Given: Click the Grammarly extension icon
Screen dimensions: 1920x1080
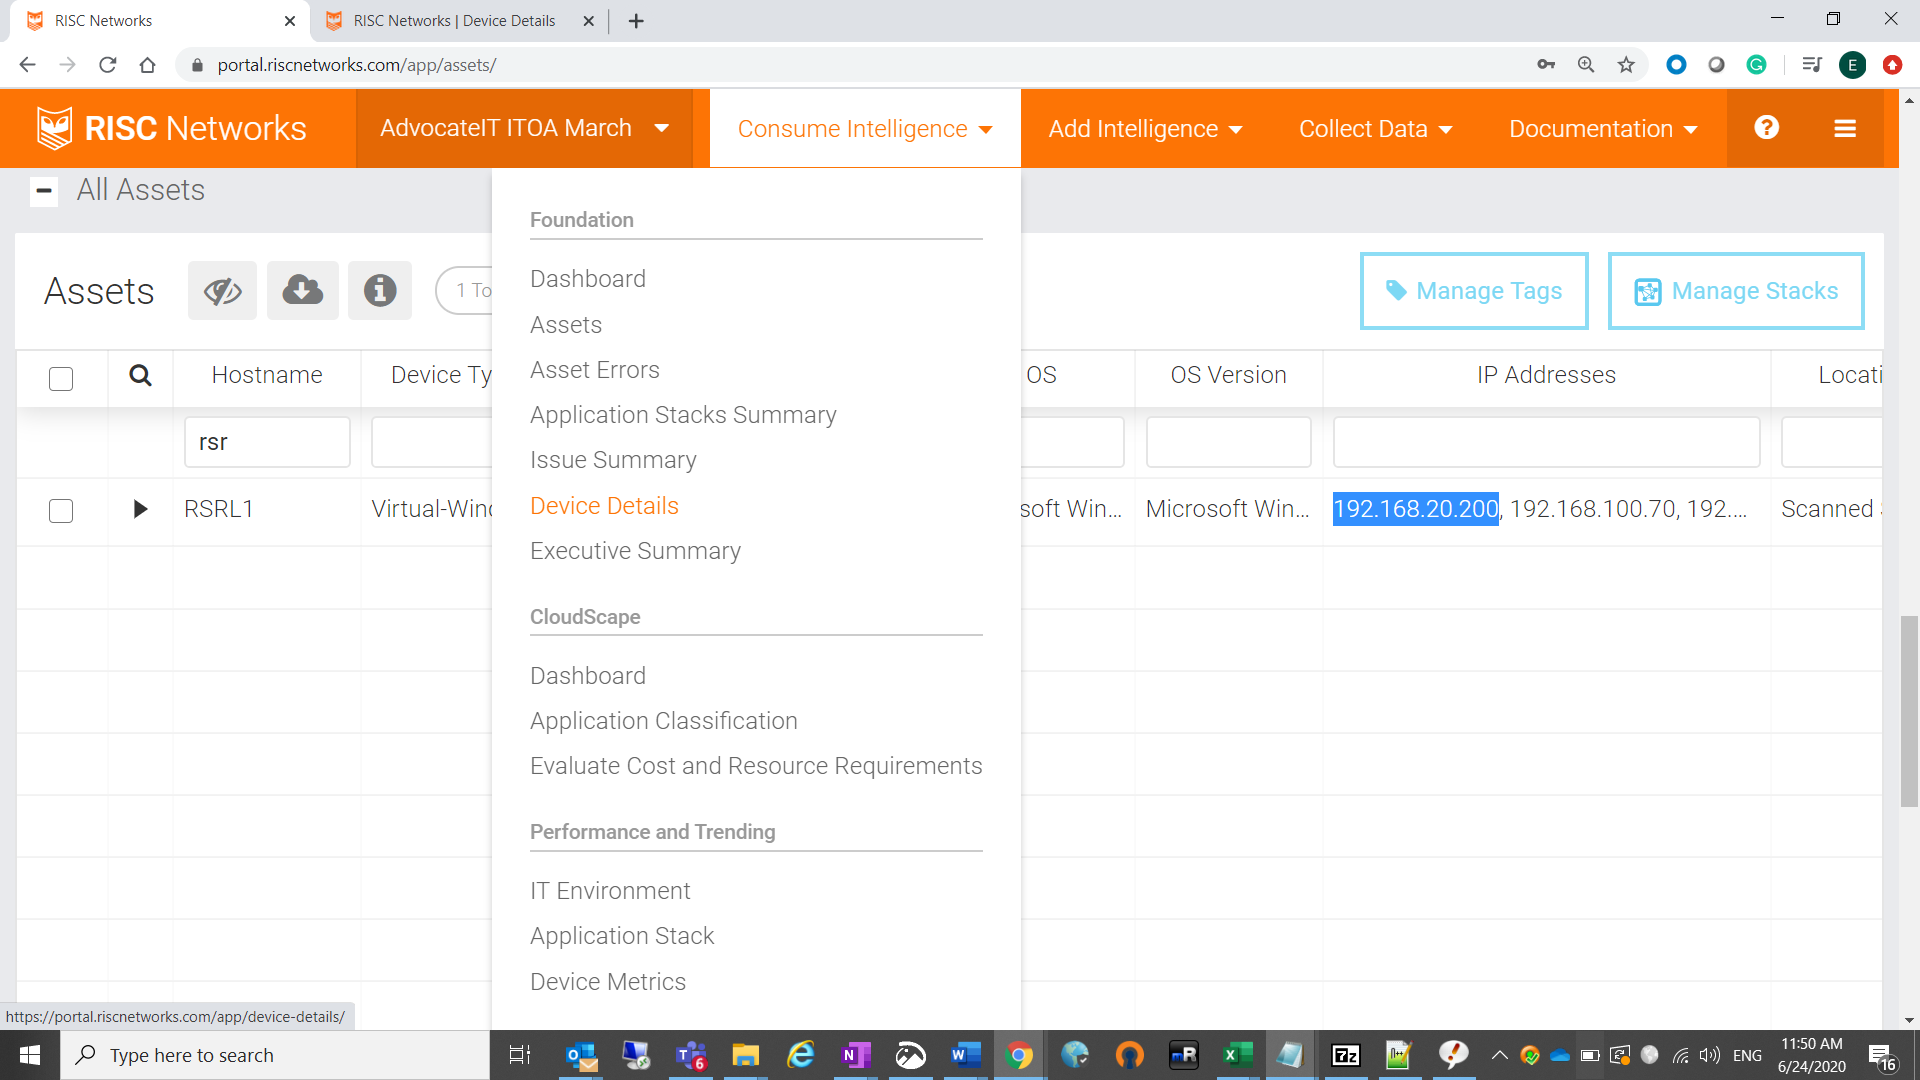Looking at the screenshot, I should pyautogui.click(x=1756, y=65).
